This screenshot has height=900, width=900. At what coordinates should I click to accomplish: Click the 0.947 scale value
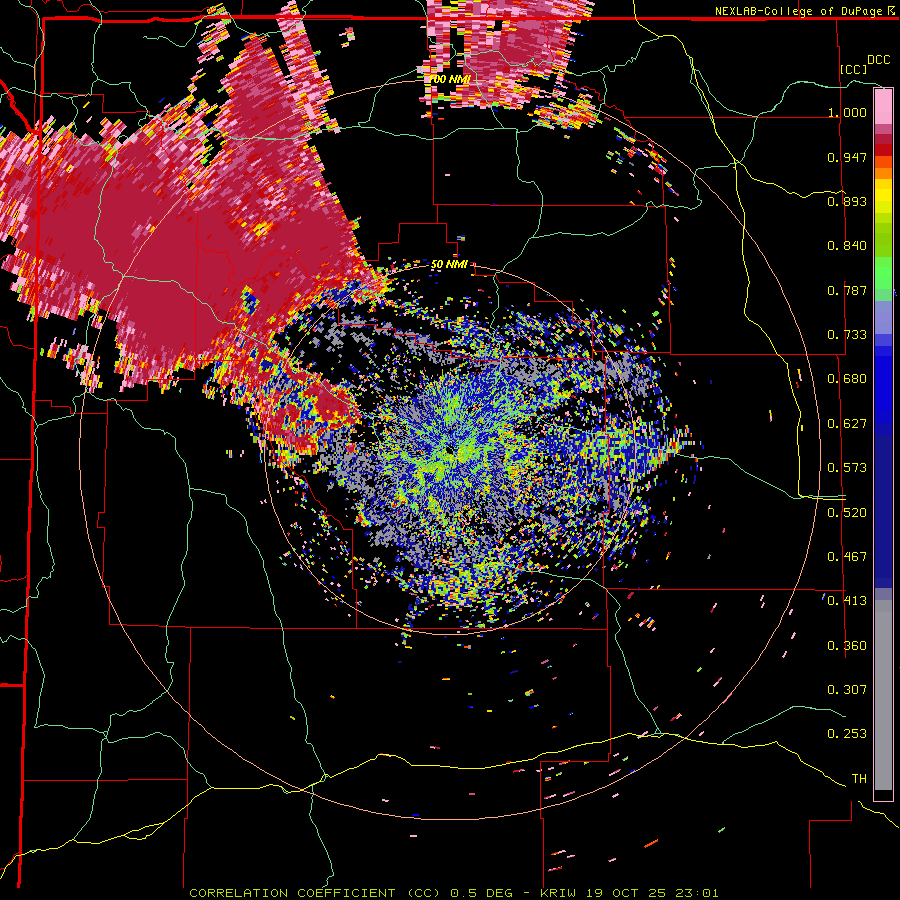pyautogui.click(x=847, y=157)
